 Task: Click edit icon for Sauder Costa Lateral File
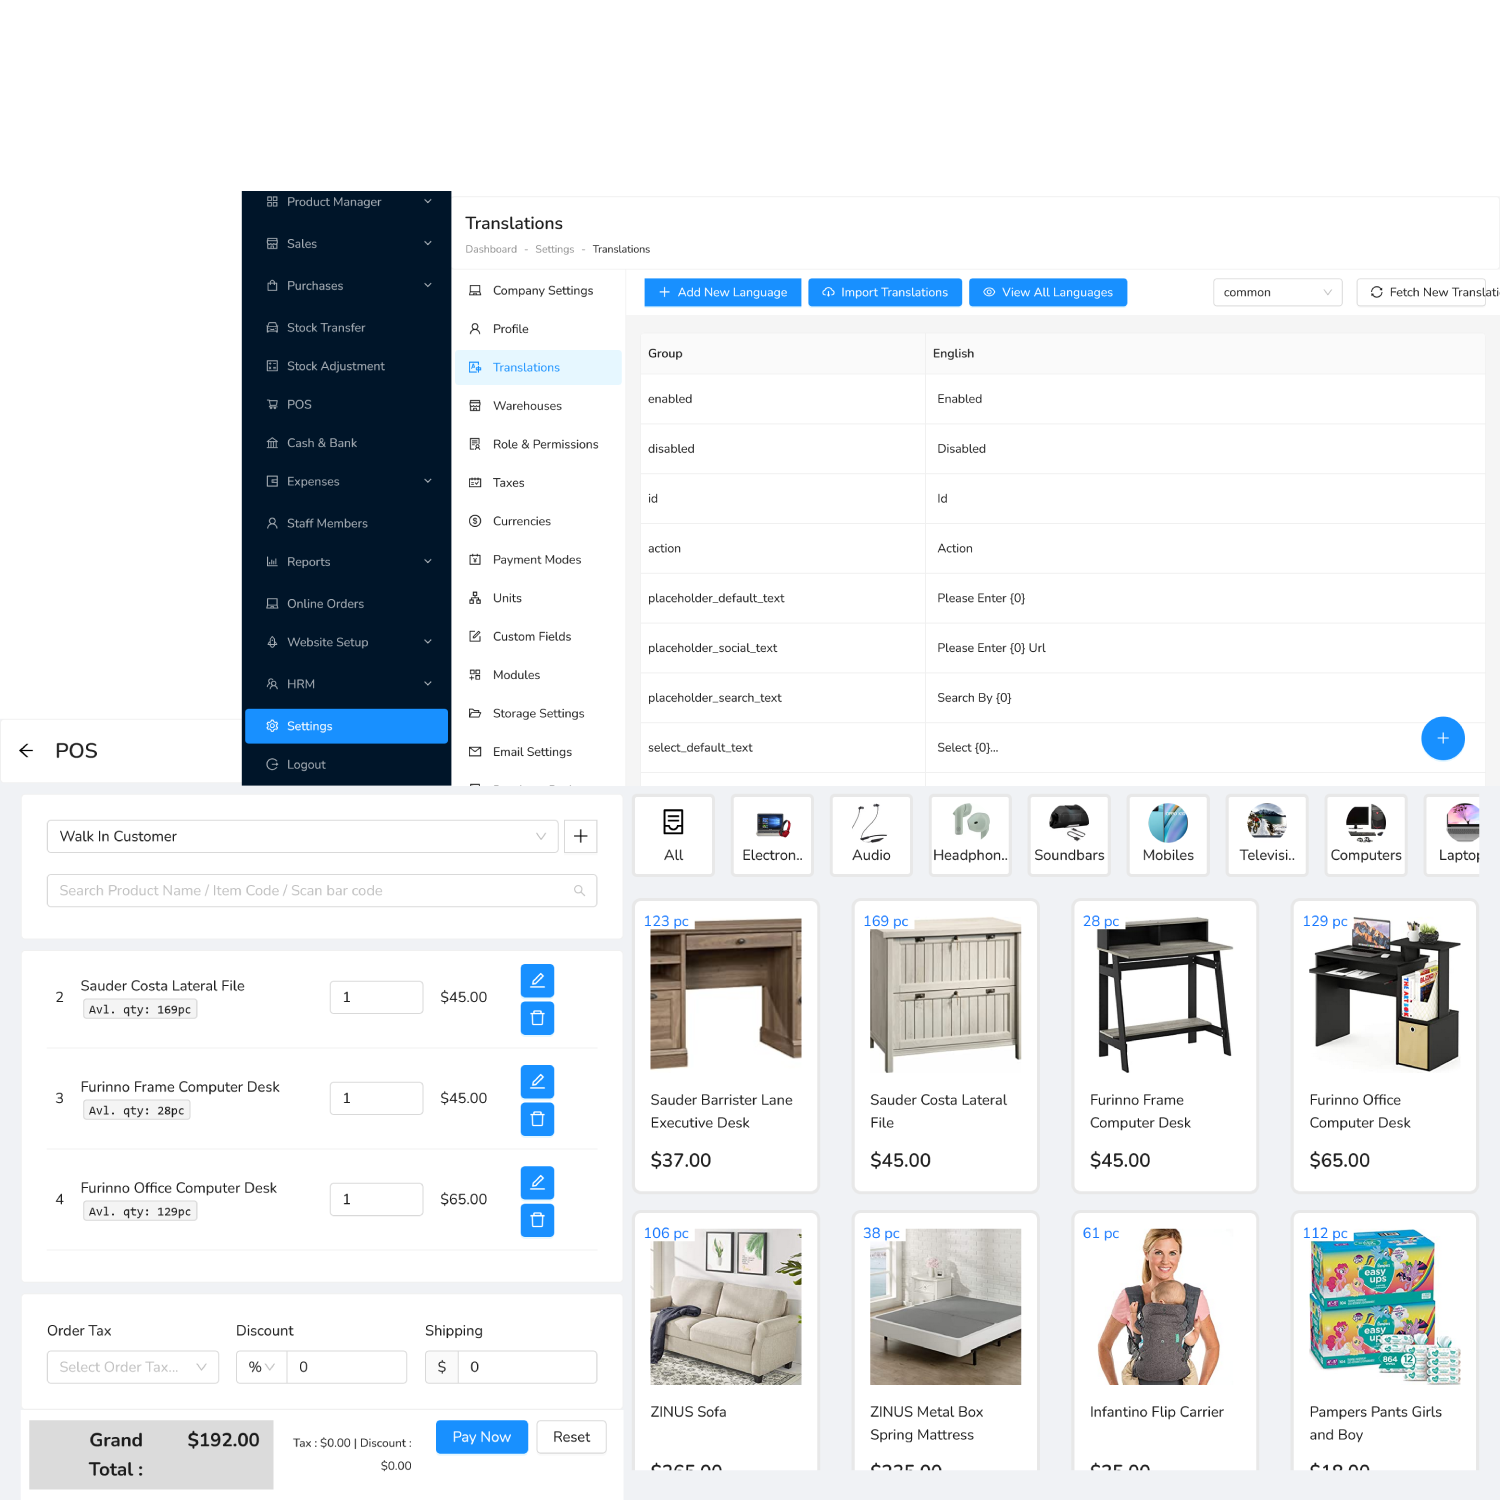coord(537,980)
